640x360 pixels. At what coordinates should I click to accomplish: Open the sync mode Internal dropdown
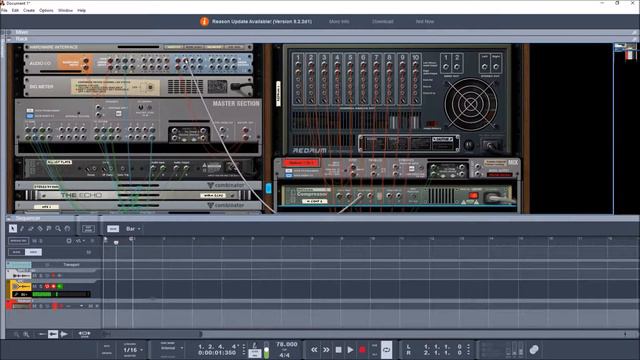pyautogui.click(x=171, y=348)
